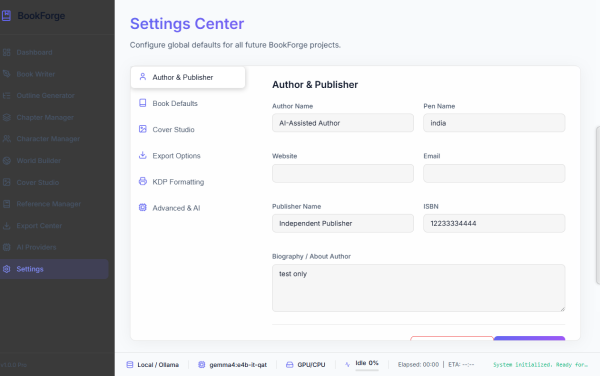This screenshot has width=600, height=376.
Task: Click the Author Name input field
Action: 343,123
